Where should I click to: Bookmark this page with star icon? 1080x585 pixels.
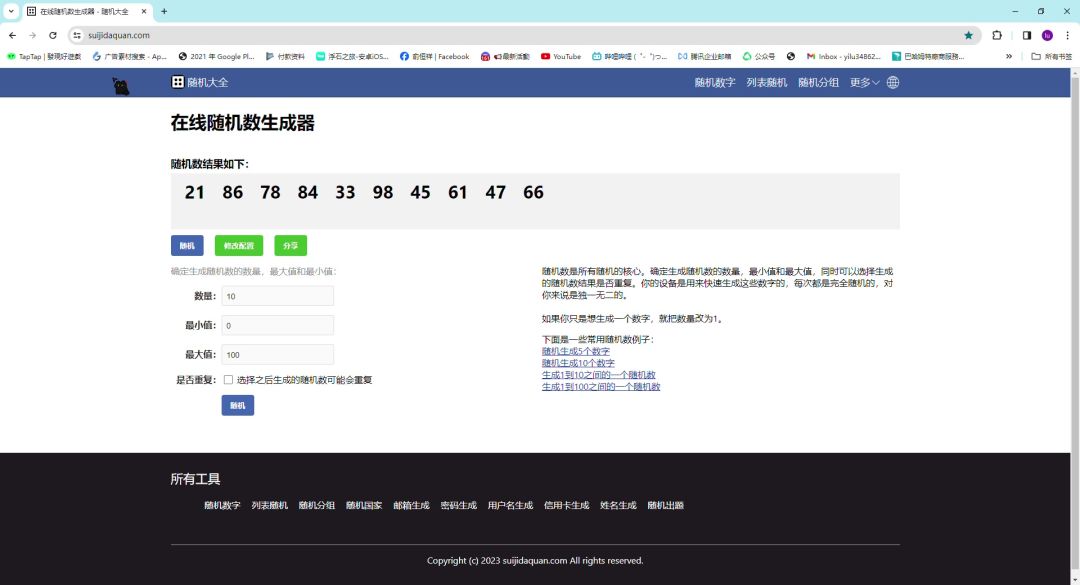coord(968,35)
